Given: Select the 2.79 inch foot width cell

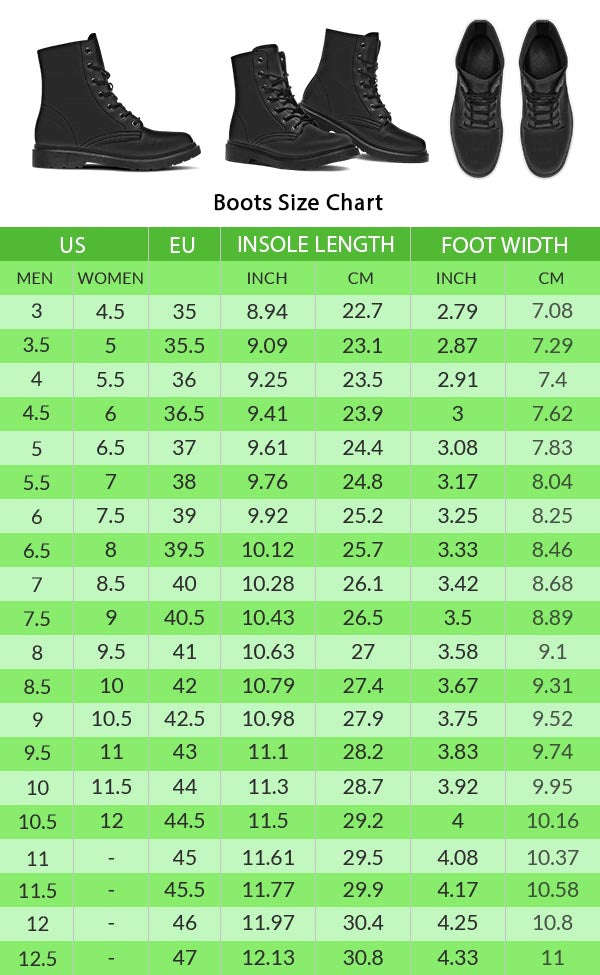Looking at the screenshot, I should click(457, 311).
